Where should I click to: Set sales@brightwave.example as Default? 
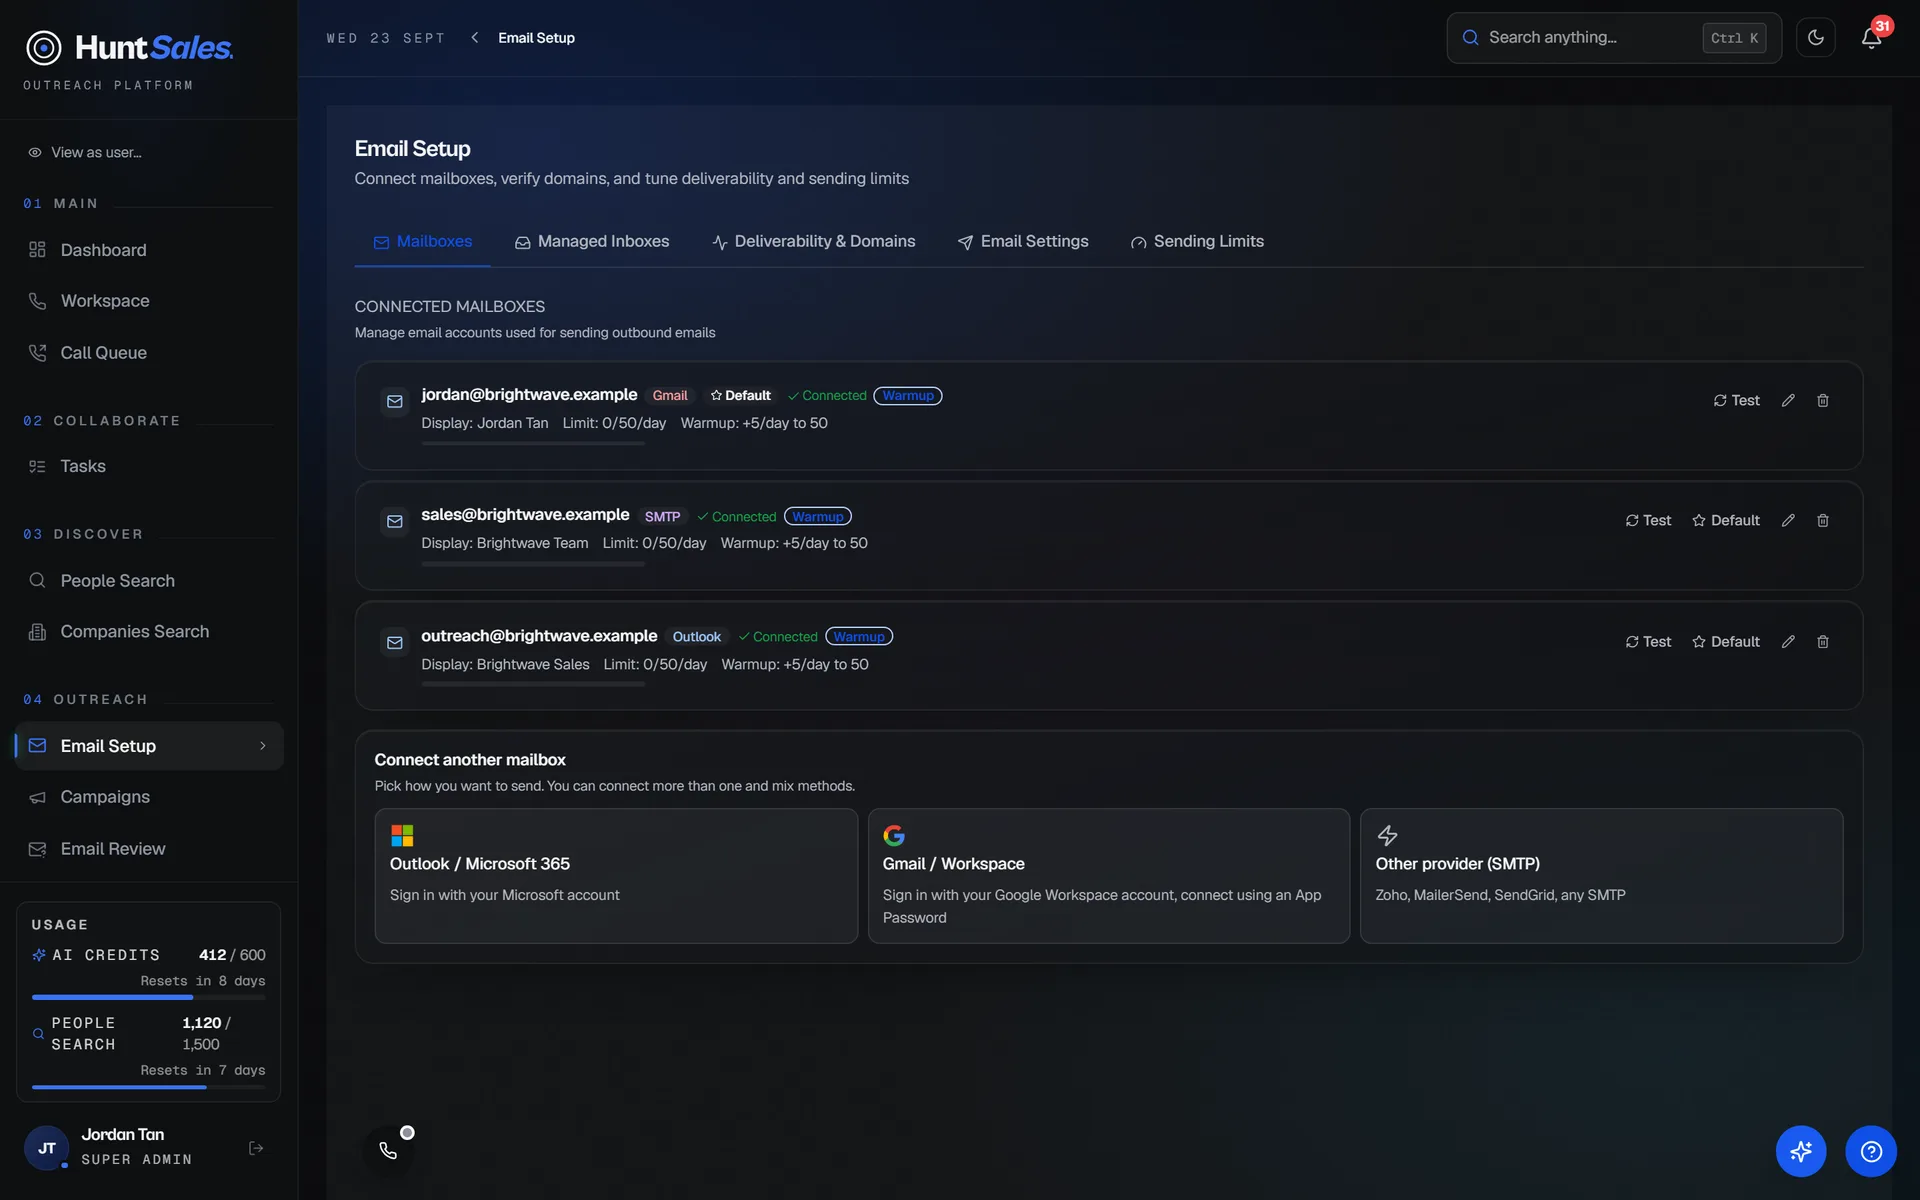[x=1726, y=521]
